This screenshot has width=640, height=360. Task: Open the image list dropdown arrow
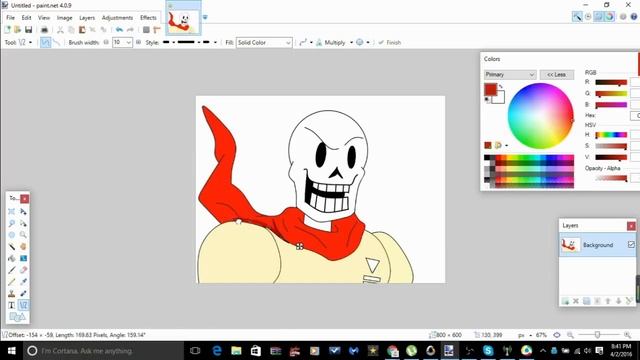[x=205, y=17]
